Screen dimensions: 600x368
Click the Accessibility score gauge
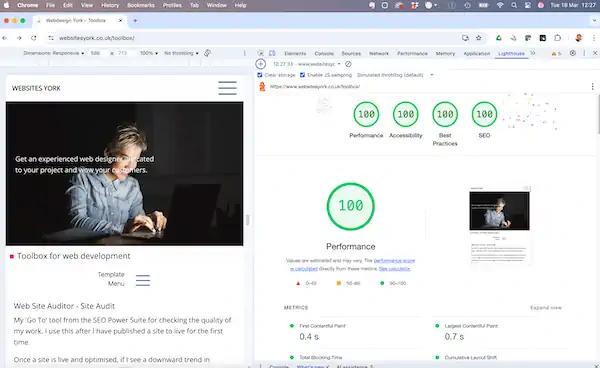point(406,114)
